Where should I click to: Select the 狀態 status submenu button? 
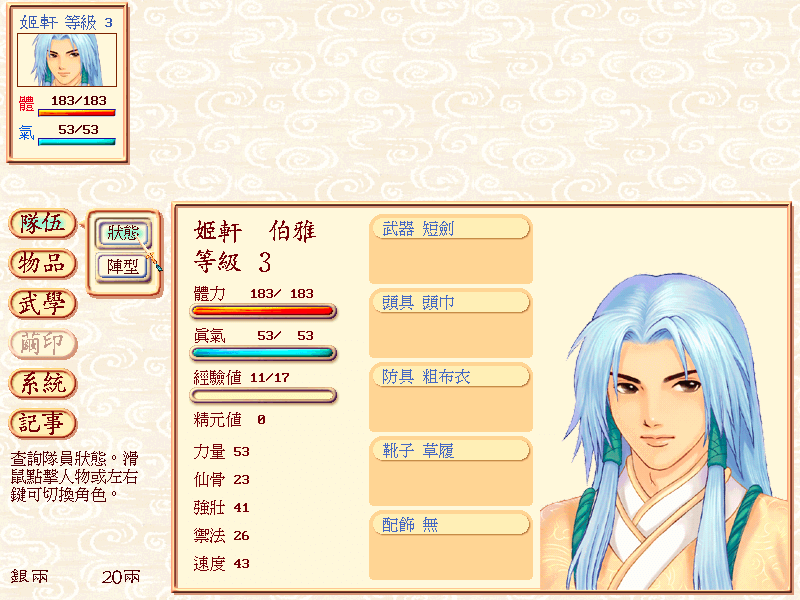click(123, 233)
